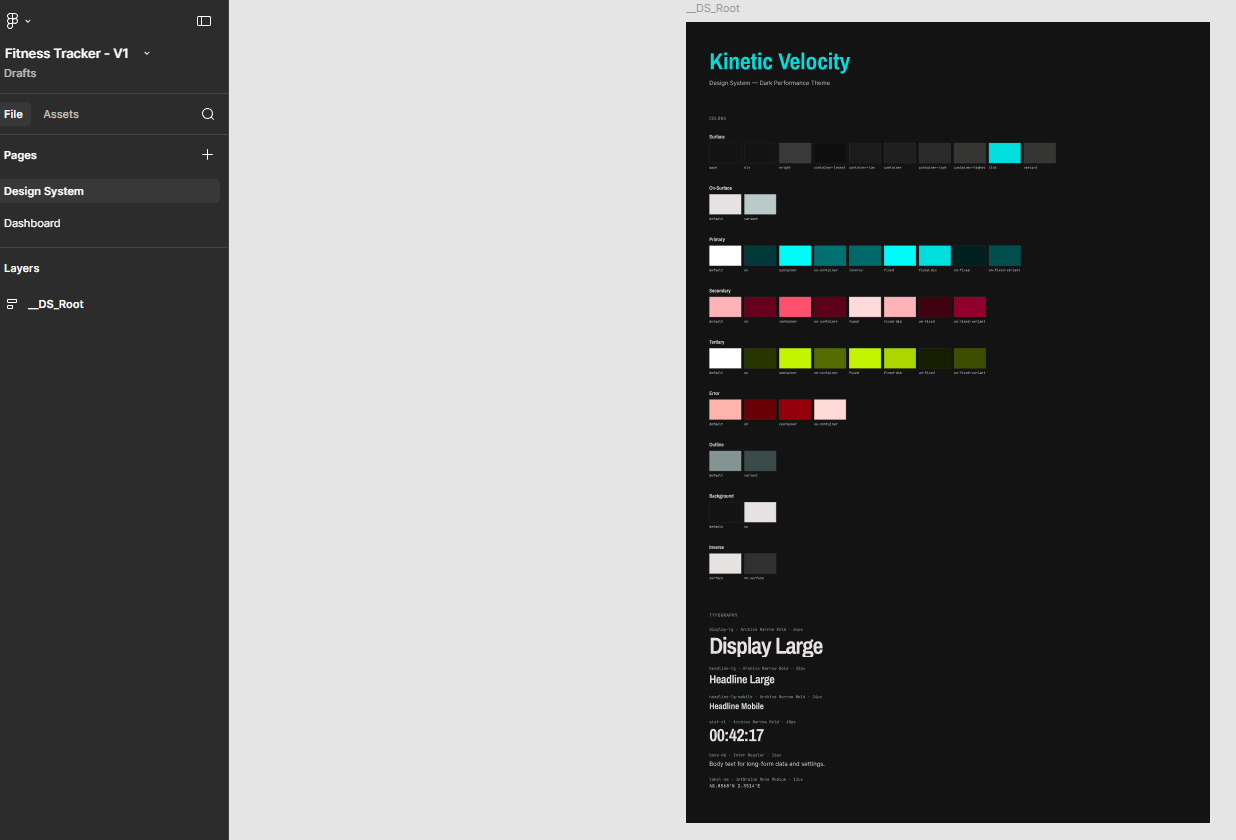Select the __DS_Root frame title on canvas
The image size is (1236, 840).
point(713,8)
